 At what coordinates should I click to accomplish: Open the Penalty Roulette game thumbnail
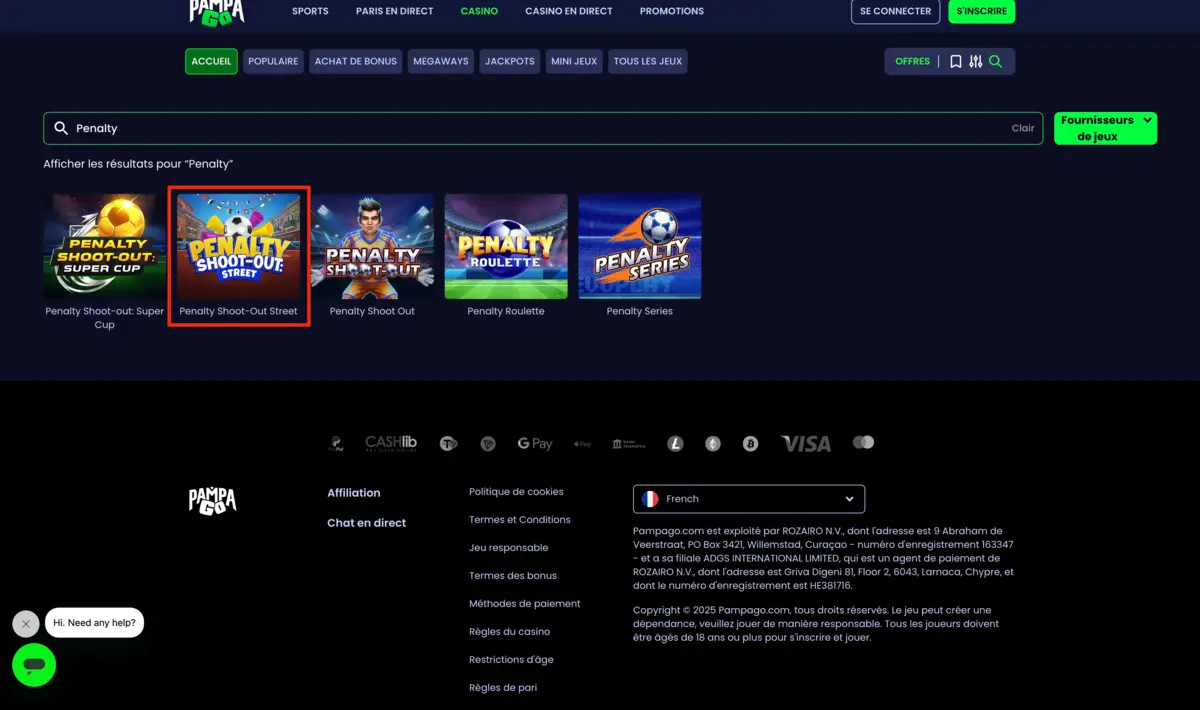pos(506,246)
